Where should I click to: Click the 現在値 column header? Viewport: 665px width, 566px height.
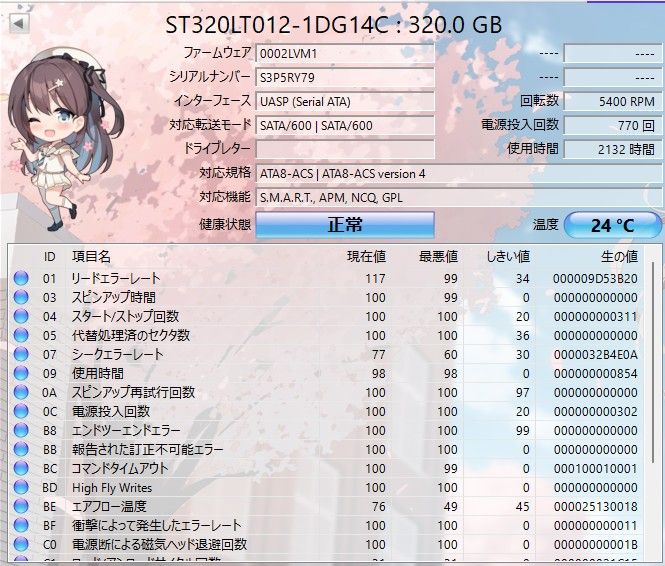coord(366,257)
